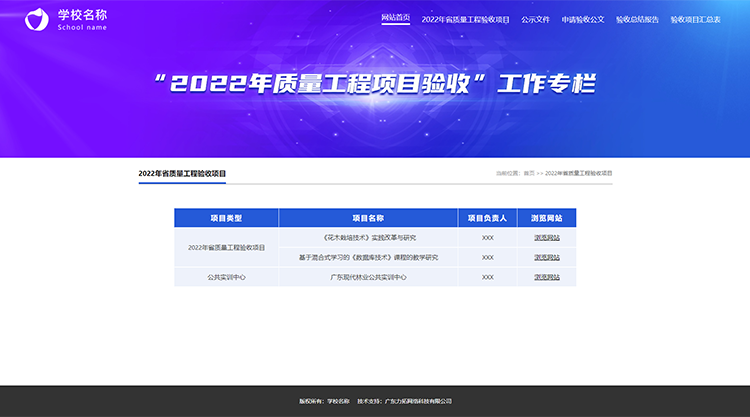
Task: Select the 2022年省质量工程验收项目 section tab heading
Action: (x=182, y=174)
